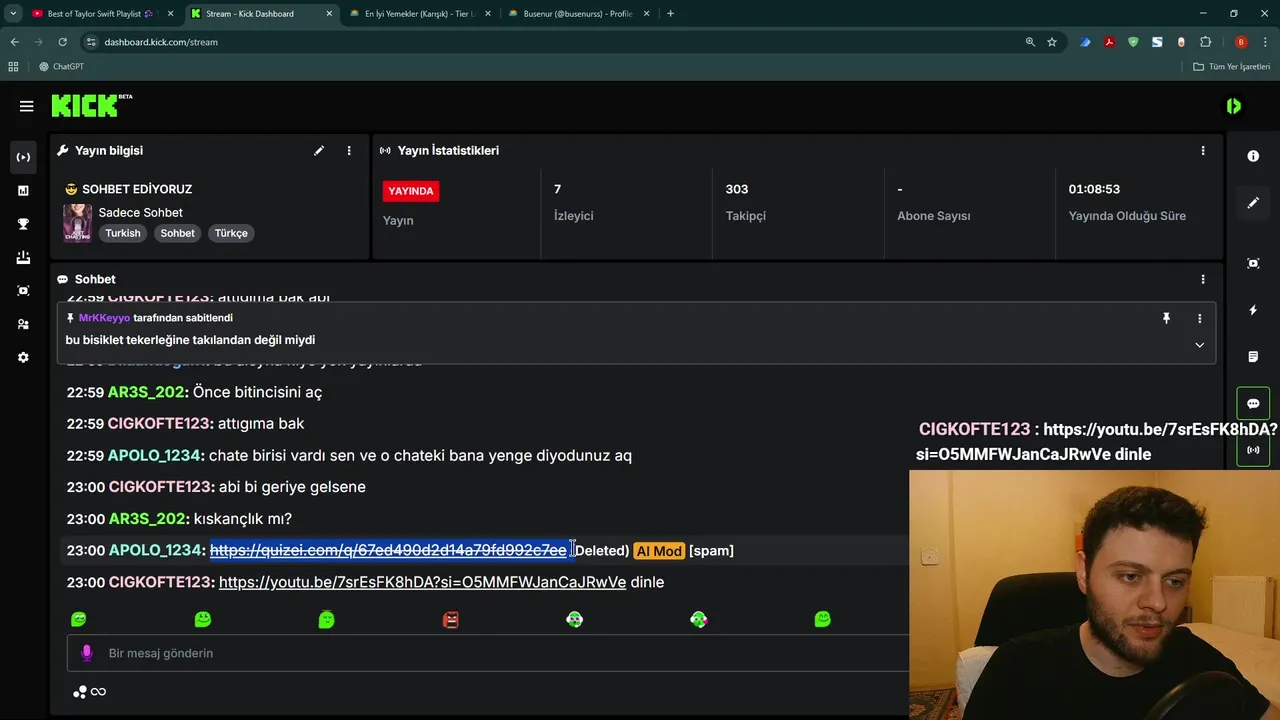Click the KICK beta logo
Screen dimensions: 1280x720
tap(91, 105)
